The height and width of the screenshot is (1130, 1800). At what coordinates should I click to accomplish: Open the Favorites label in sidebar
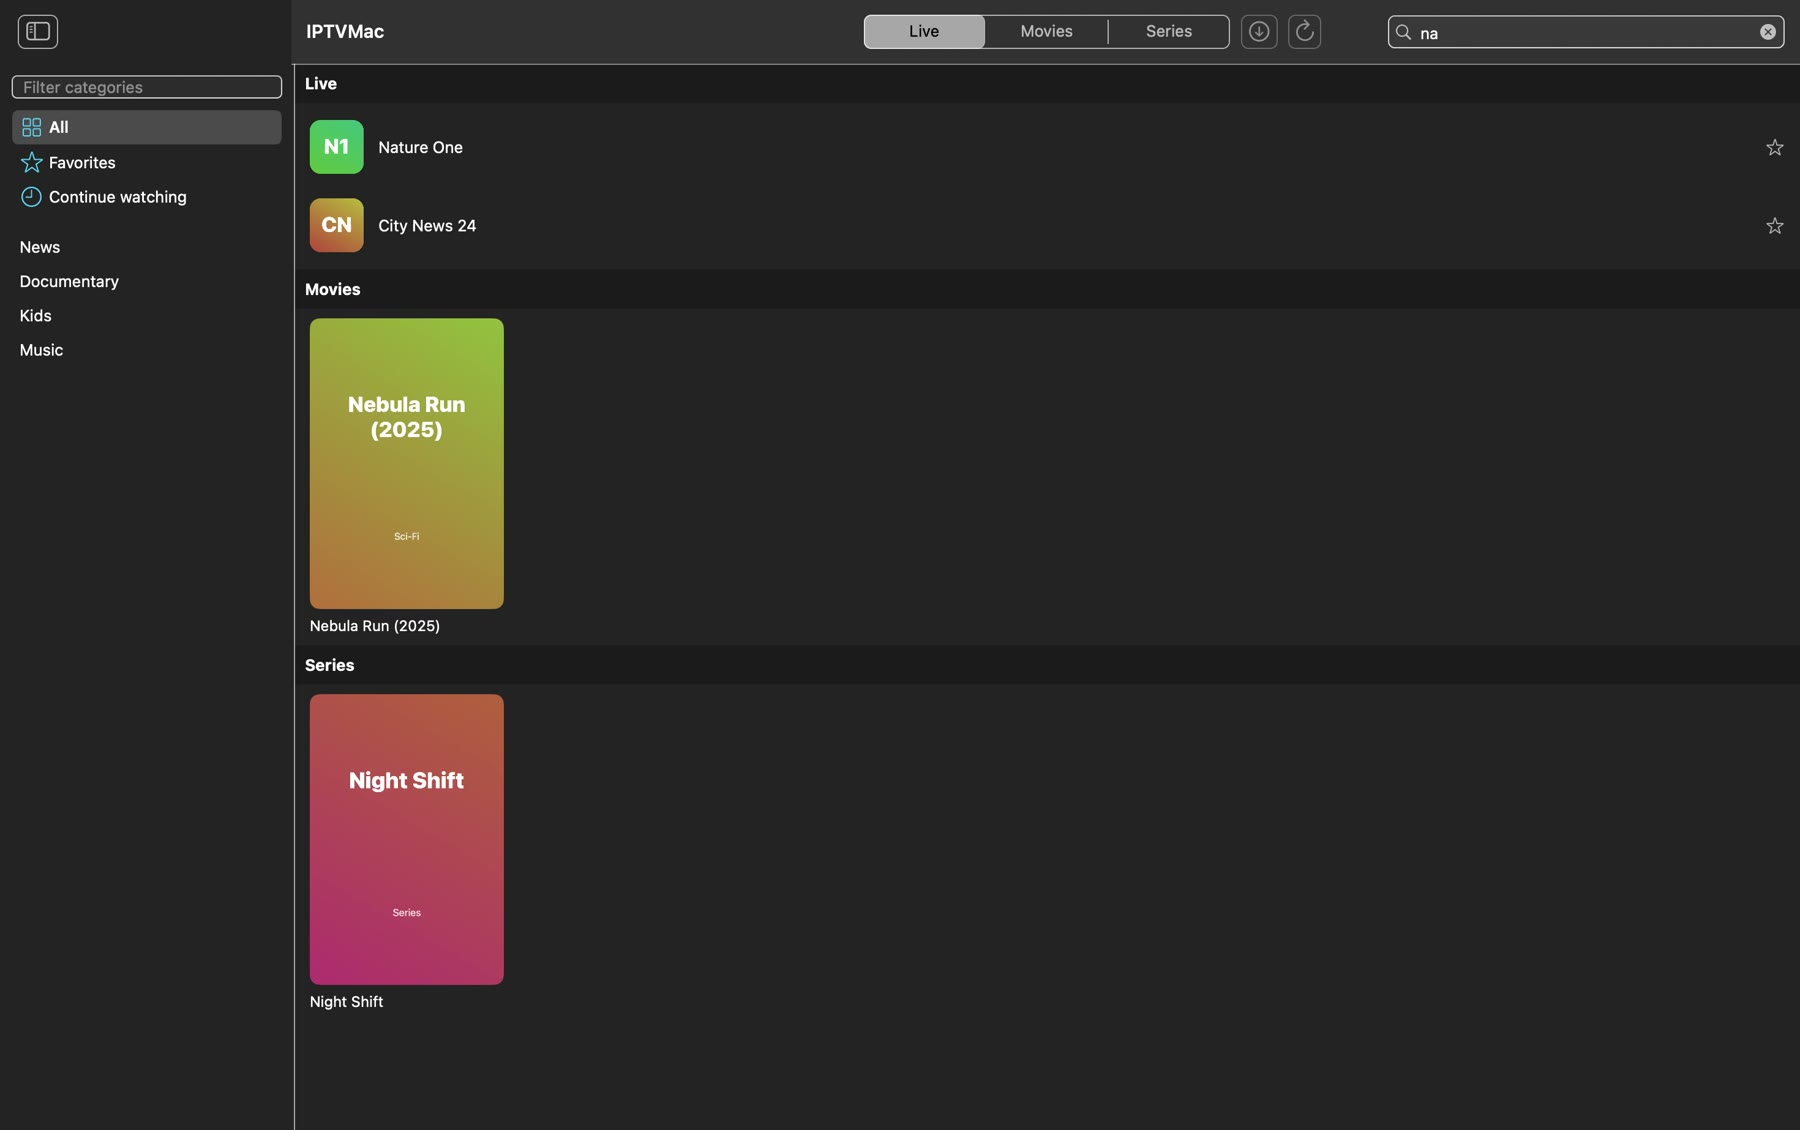point(82,162)
